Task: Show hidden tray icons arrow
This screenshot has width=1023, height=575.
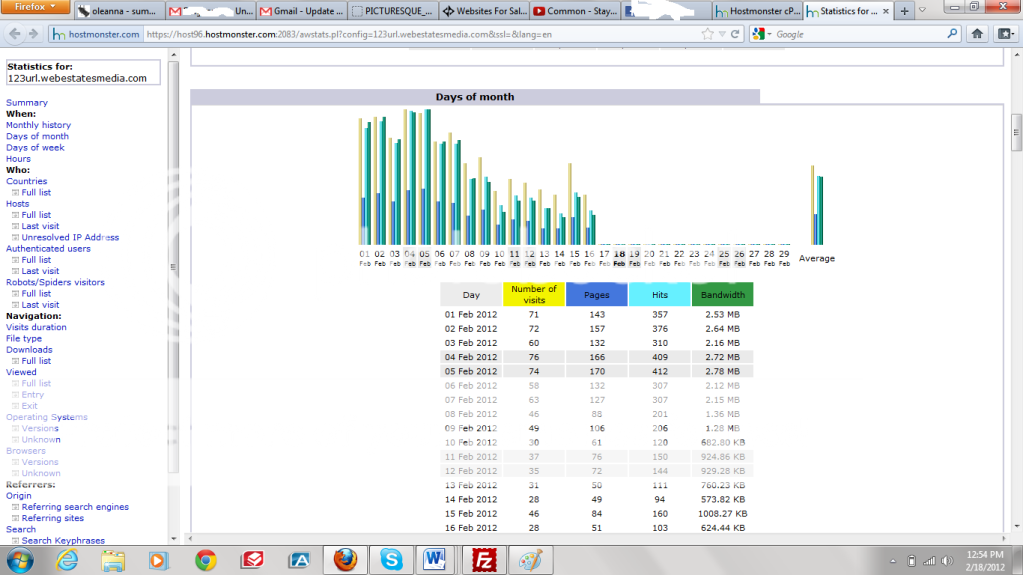Action: pos(893,561)
